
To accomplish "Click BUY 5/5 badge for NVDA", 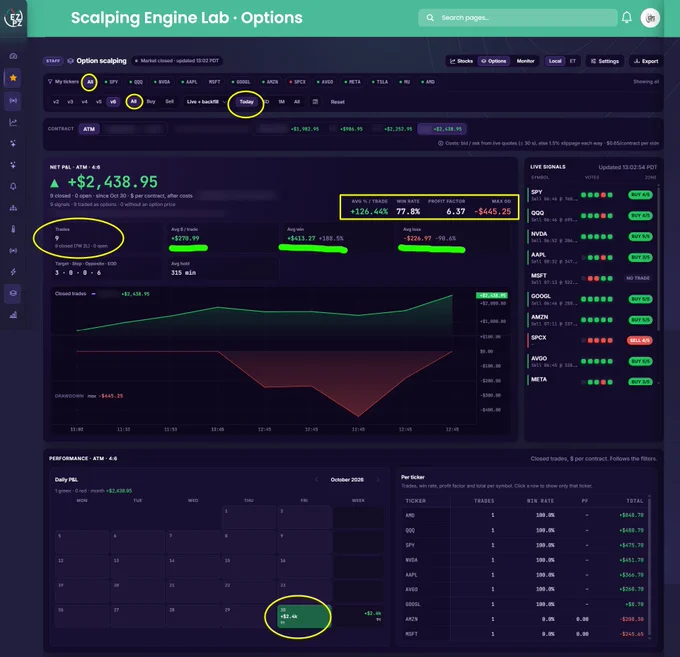I will pyautogui.click(x=640, y=237).
